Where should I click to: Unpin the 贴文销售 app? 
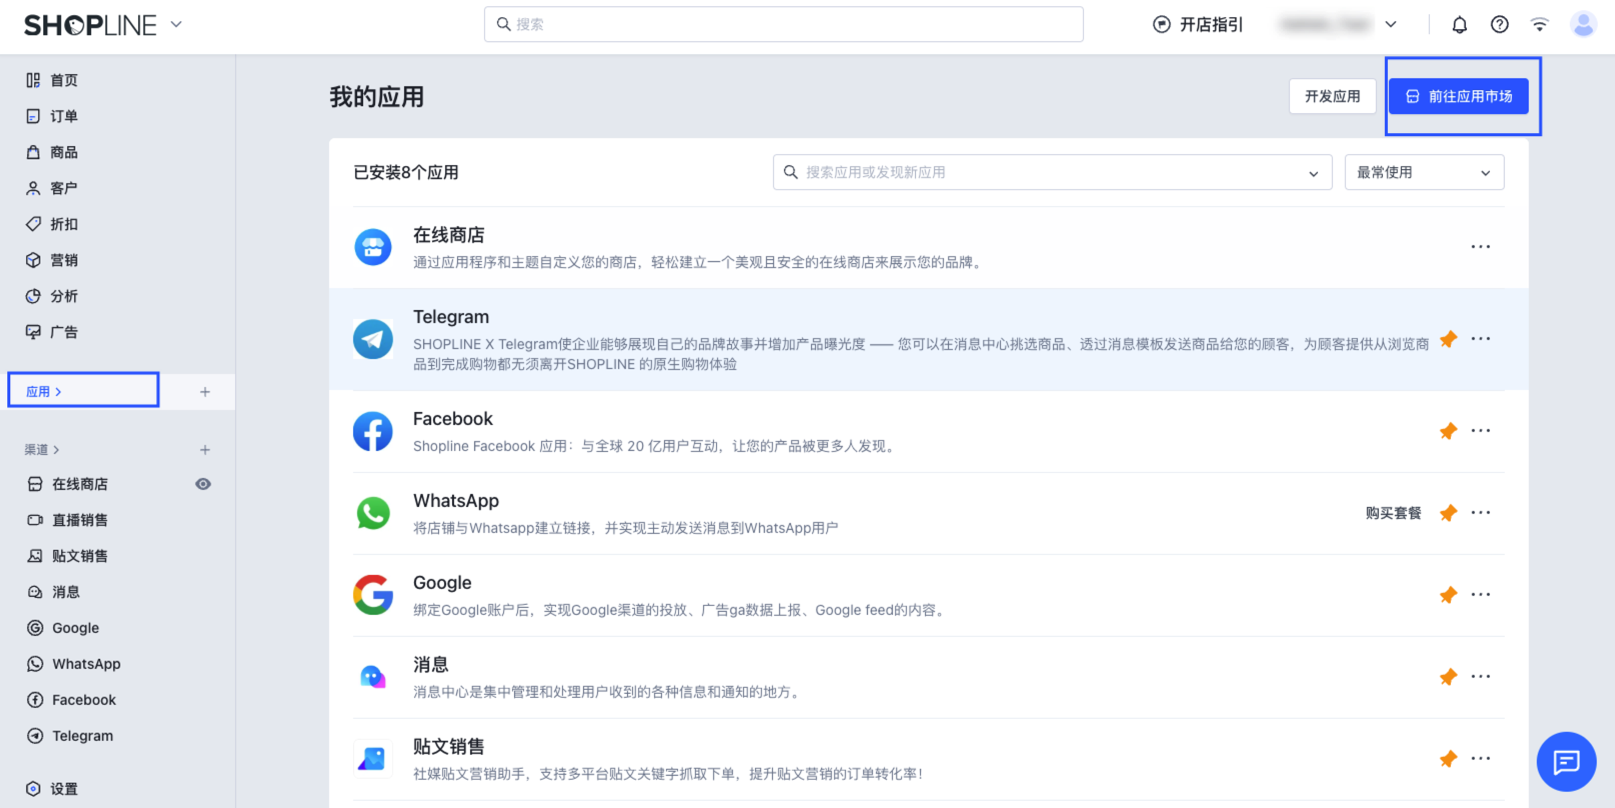click(1448, 760)
